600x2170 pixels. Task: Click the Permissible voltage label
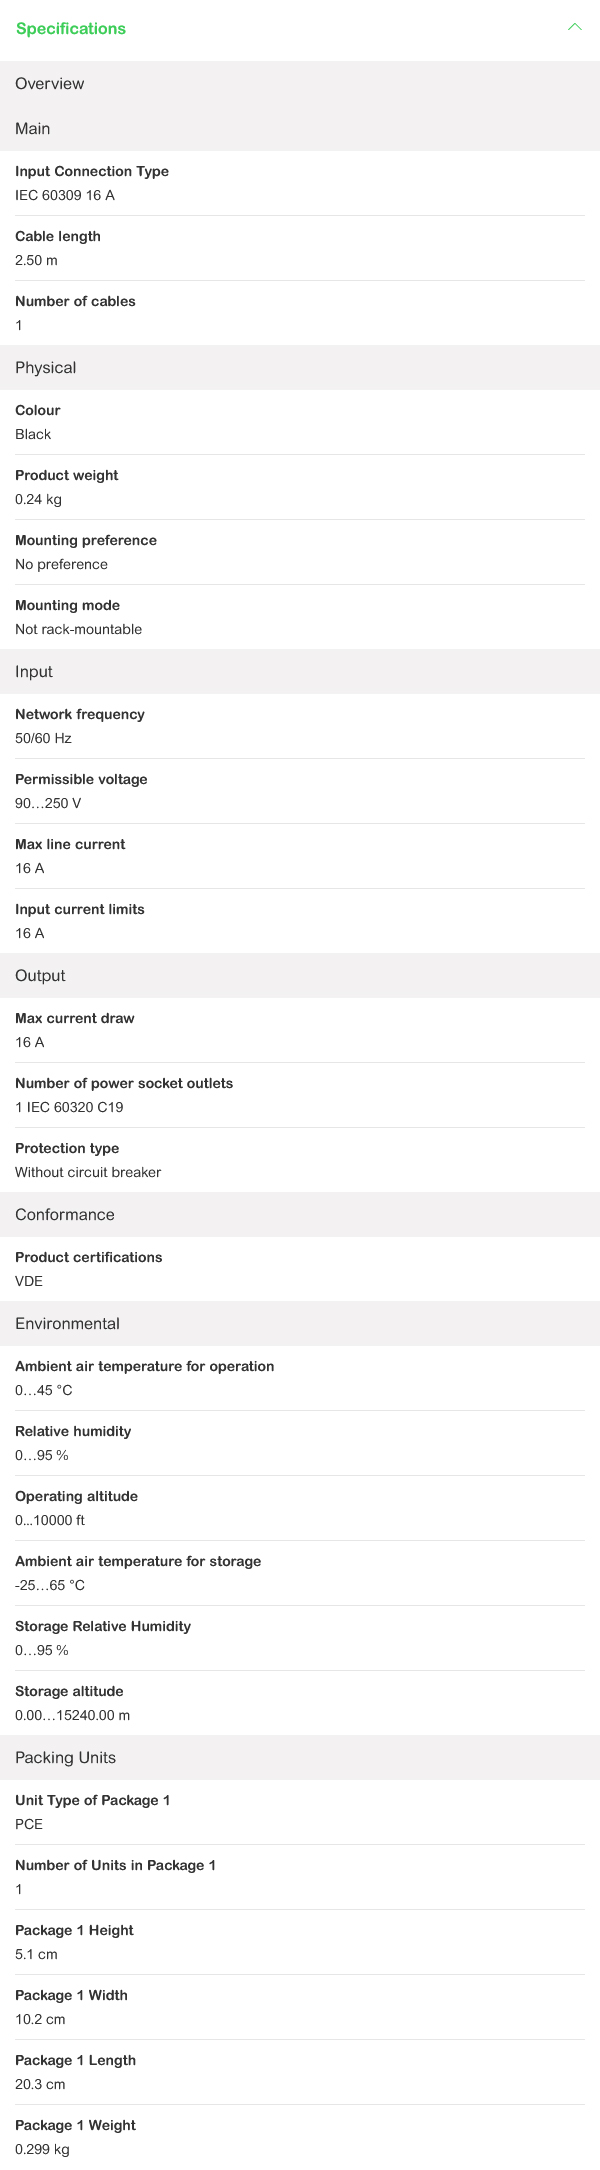[x=81, y=779]
